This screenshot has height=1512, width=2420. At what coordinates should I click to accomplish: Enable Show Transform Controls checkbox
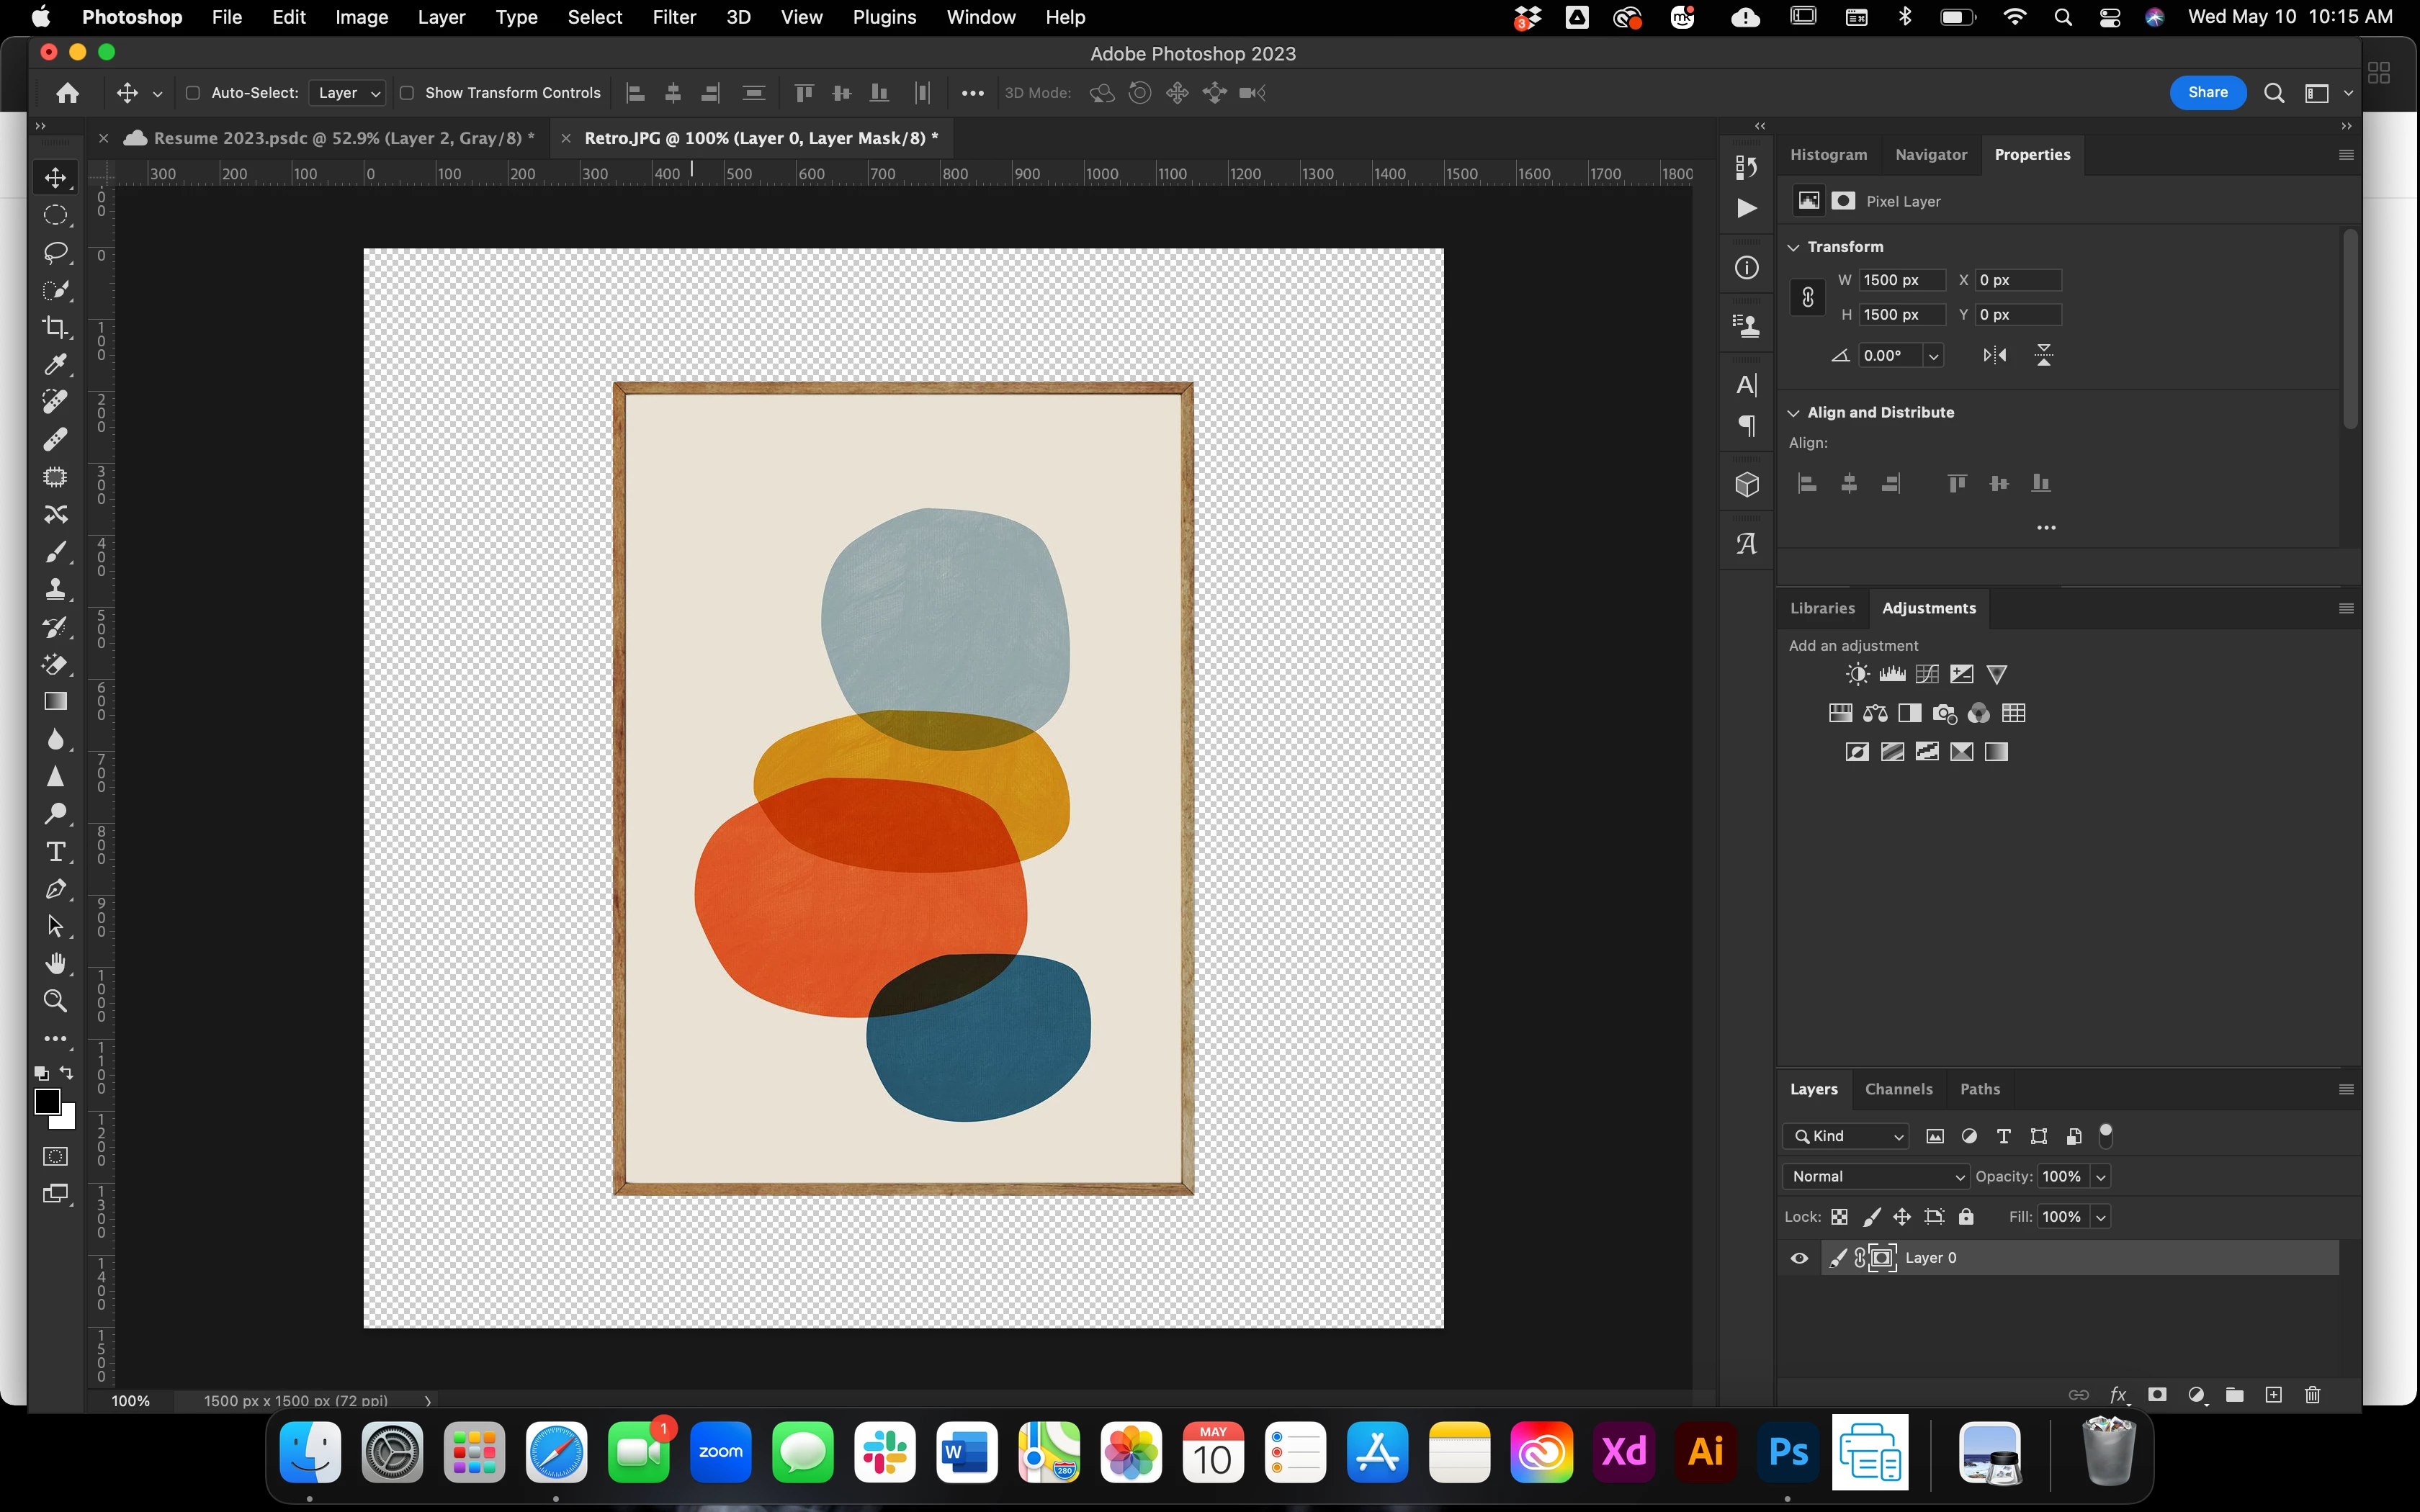click(x=407, y=93)
